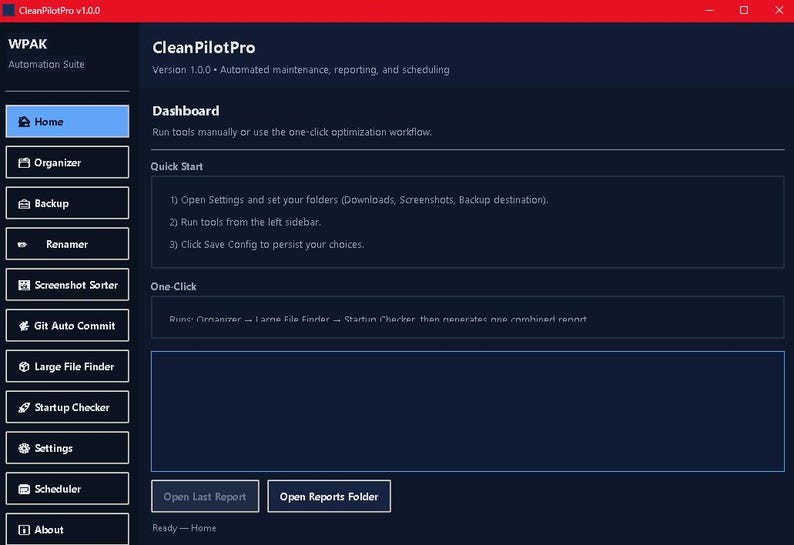This screenshot has width=794, height=545.
Task: Click the Quick Start instructions panel
Action: (x=467, y=222)
